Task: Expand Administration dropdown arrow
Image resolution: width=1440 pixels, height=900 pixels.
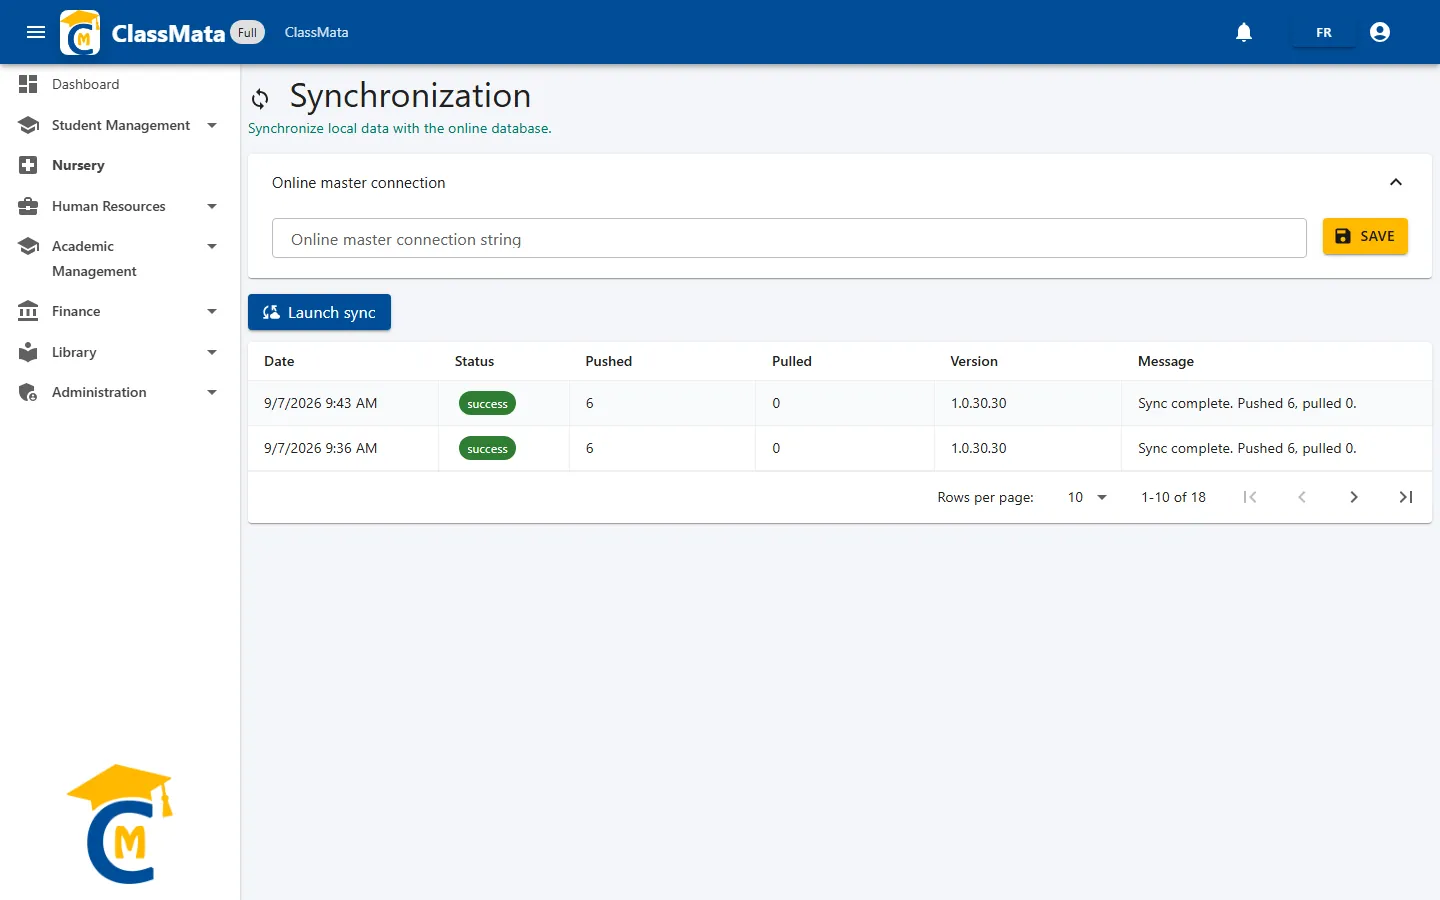Action: pyautogui.click(x=212, y=392)
